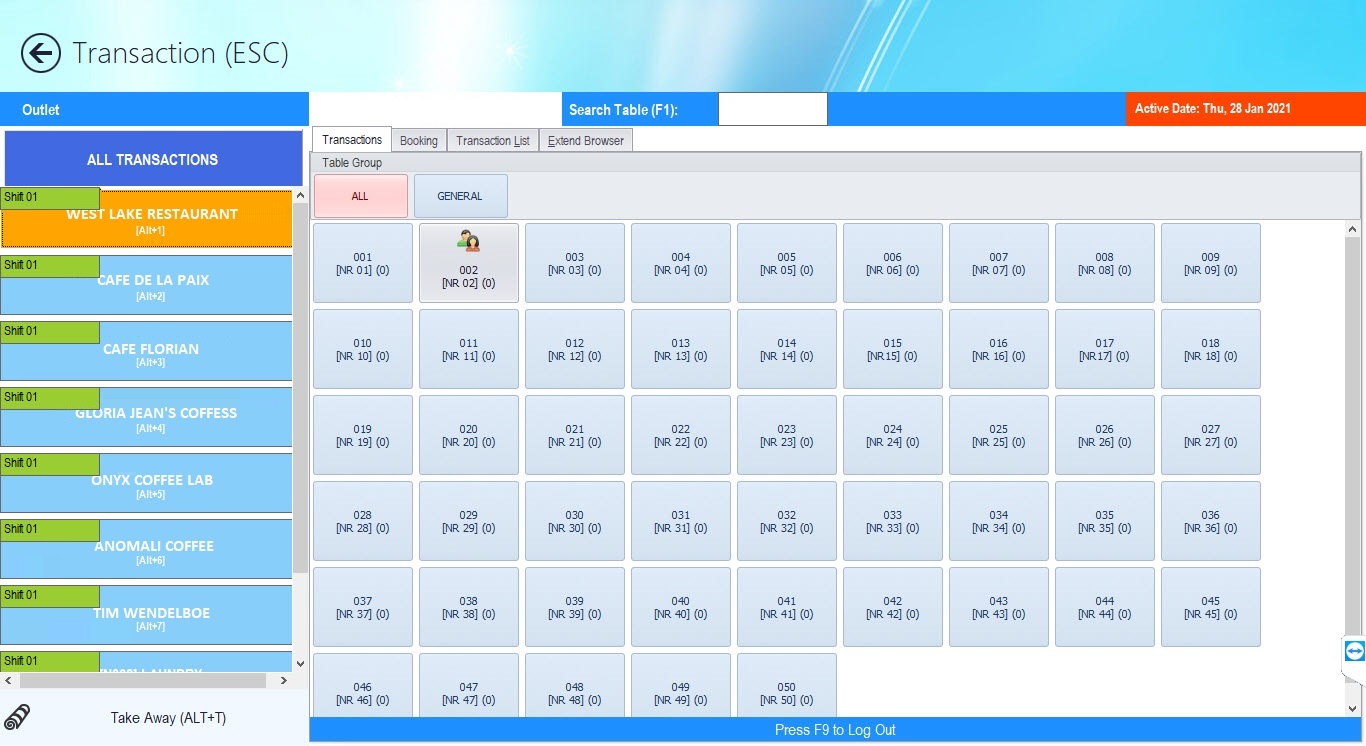Image resolution: width=1366 pixels, height=746 pixels.
Task: Filter tables by ALL group
Action: coord(360,196)
